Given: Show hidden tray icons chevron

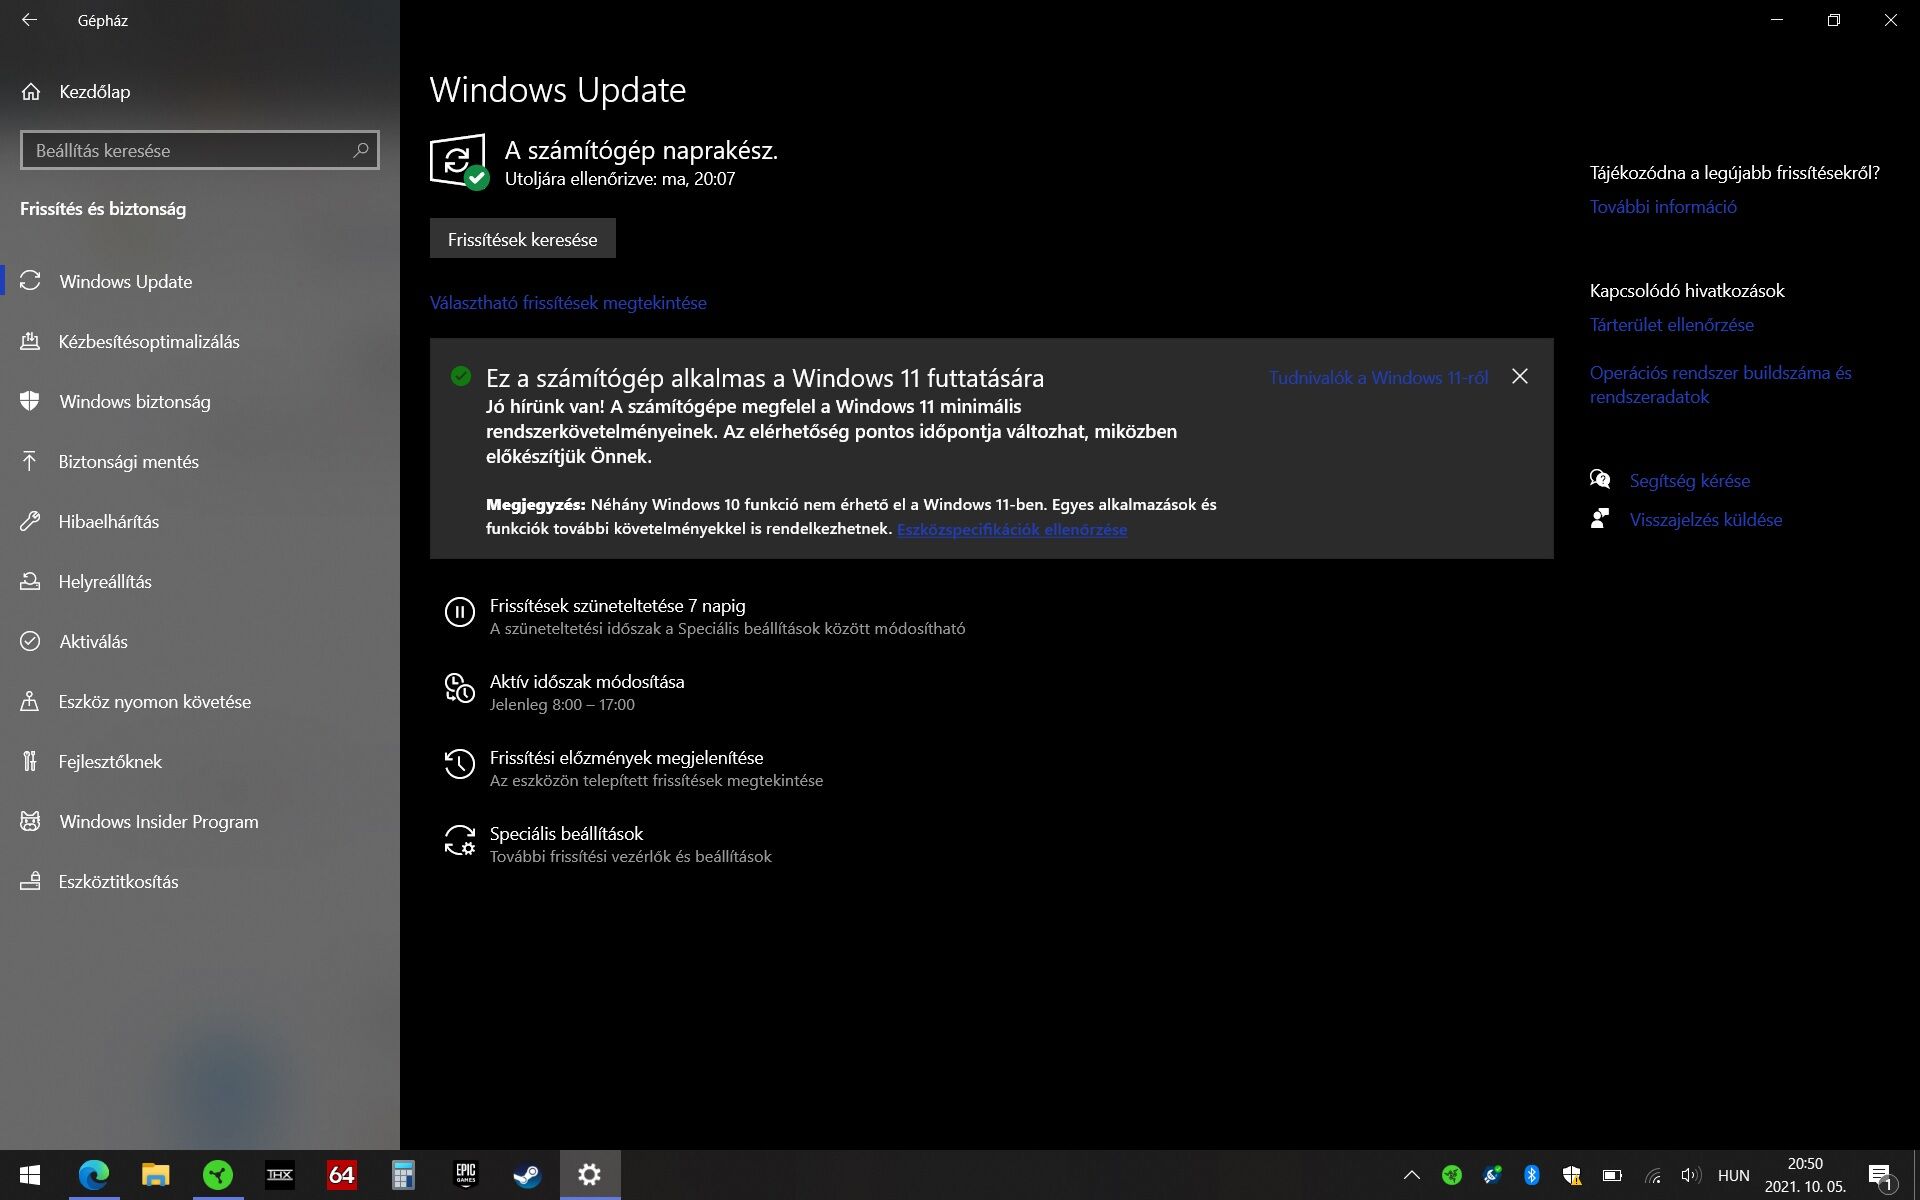Looking at the screenshot, I should (1411, 1175).
